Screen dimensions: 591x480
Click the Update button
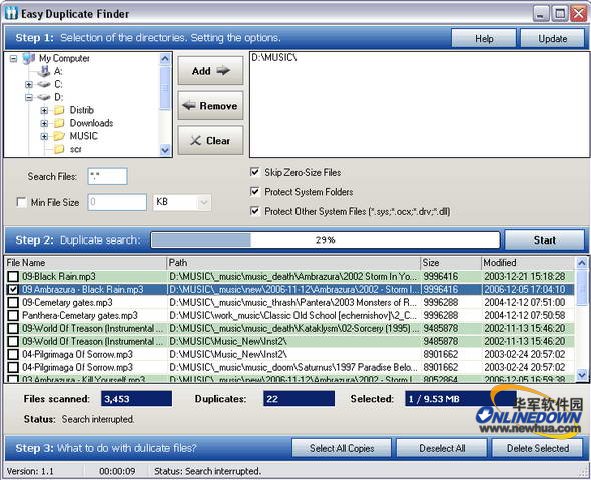click(x=553, y=38)
